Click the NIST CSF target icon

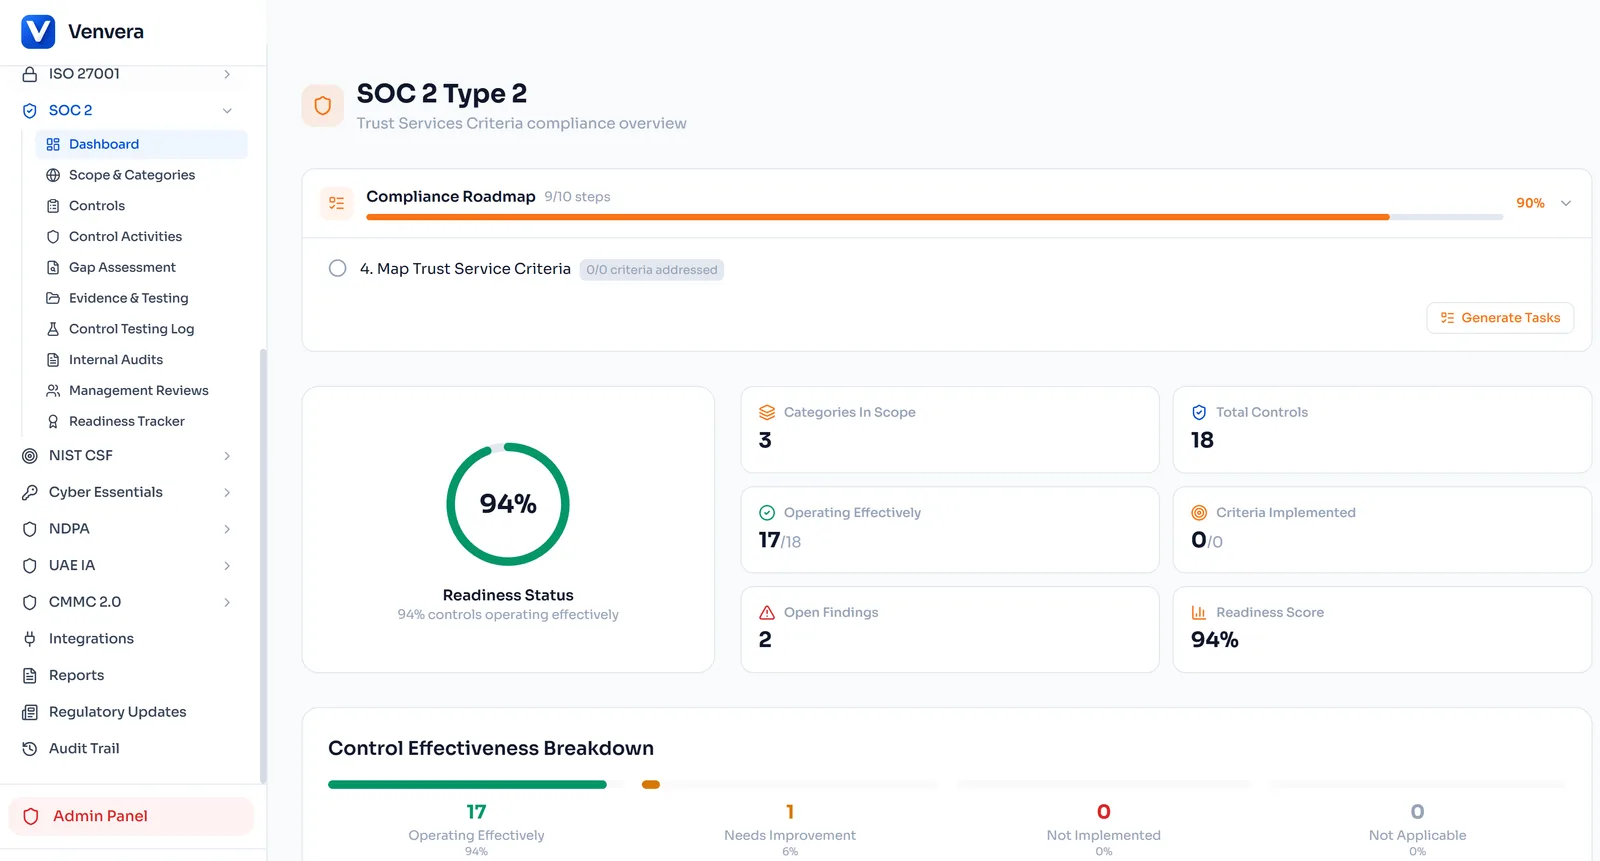coord(30,456)
